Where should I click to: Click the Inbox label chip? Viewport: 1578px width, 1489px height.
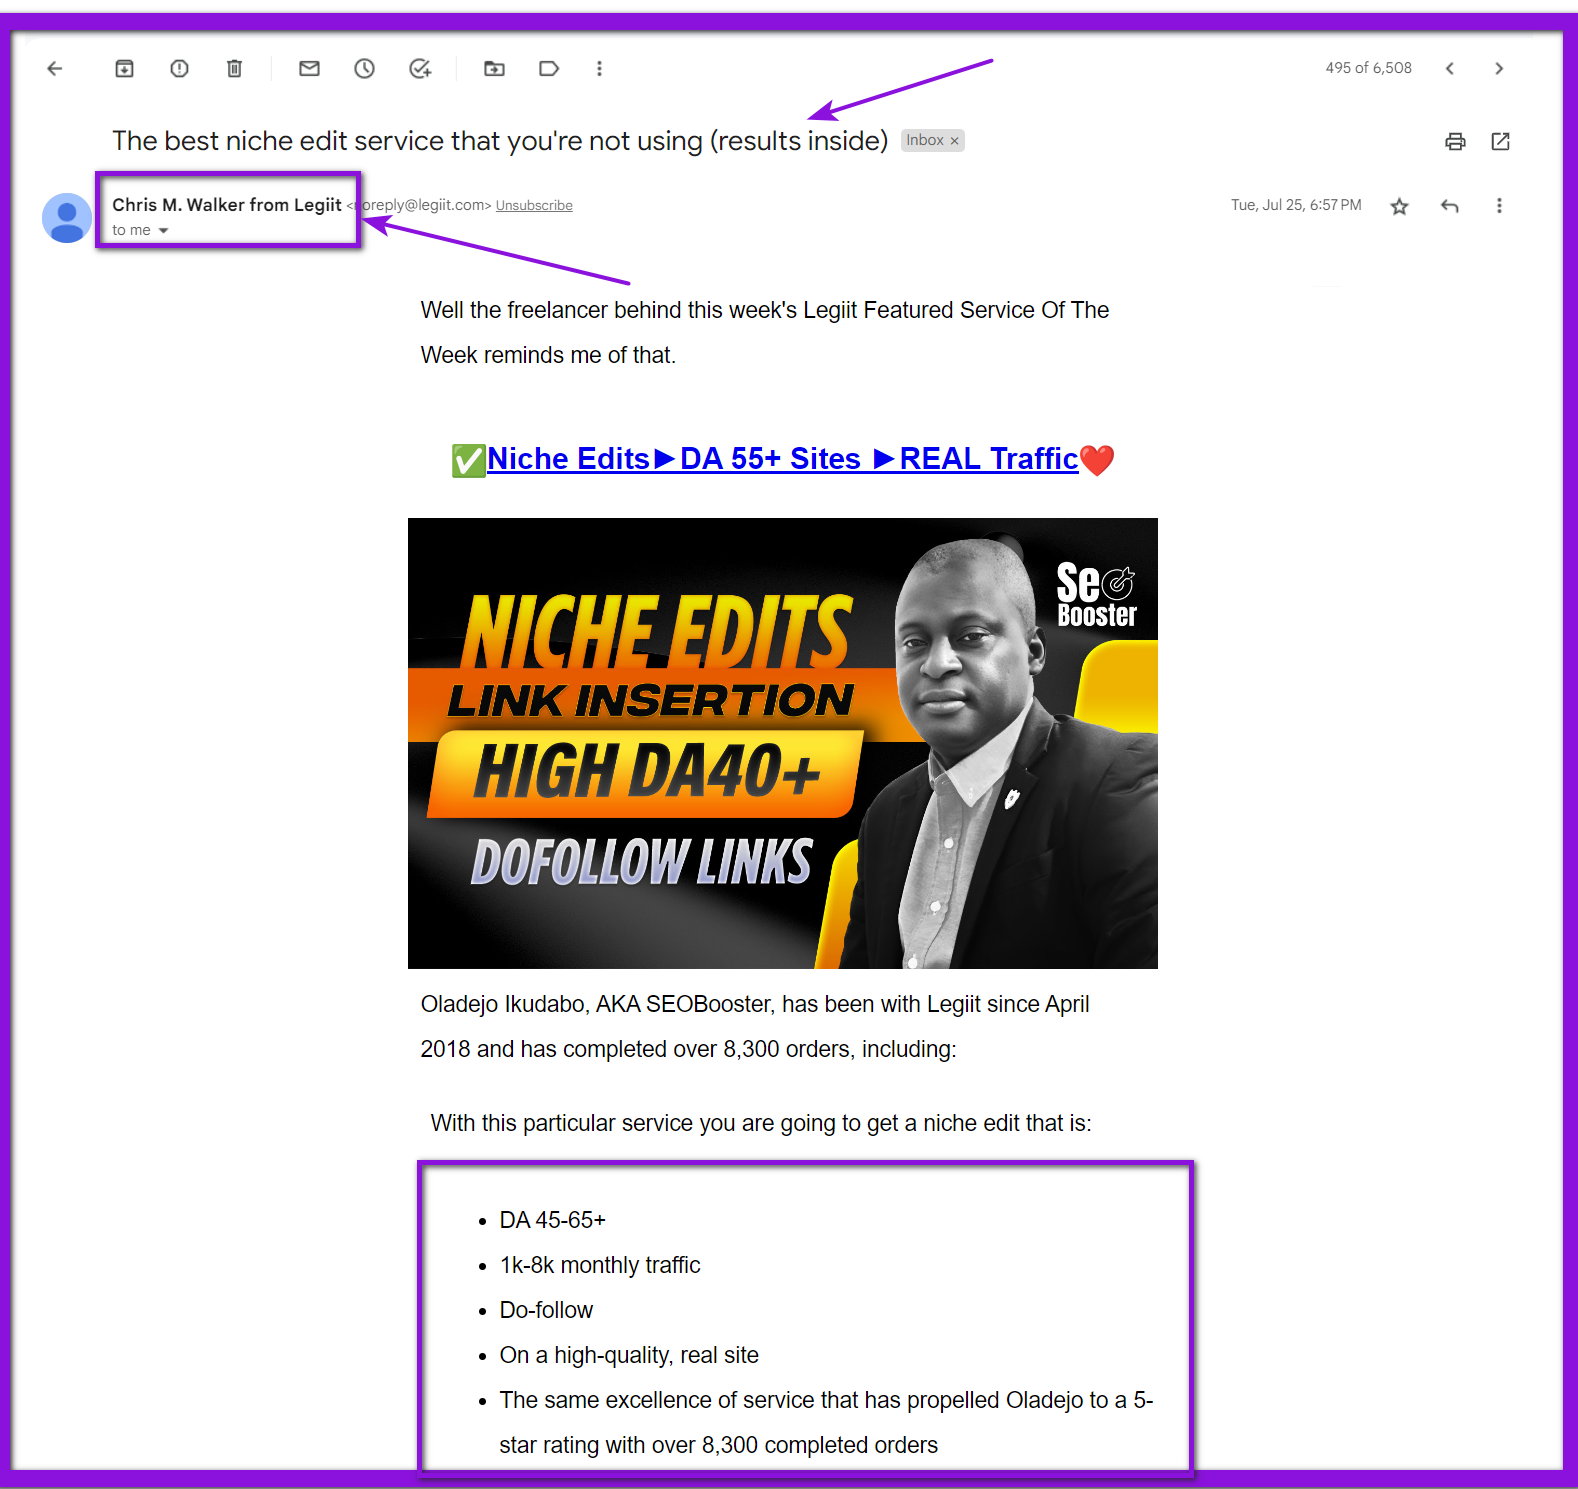pyautogui.click(x=933, y=141)
